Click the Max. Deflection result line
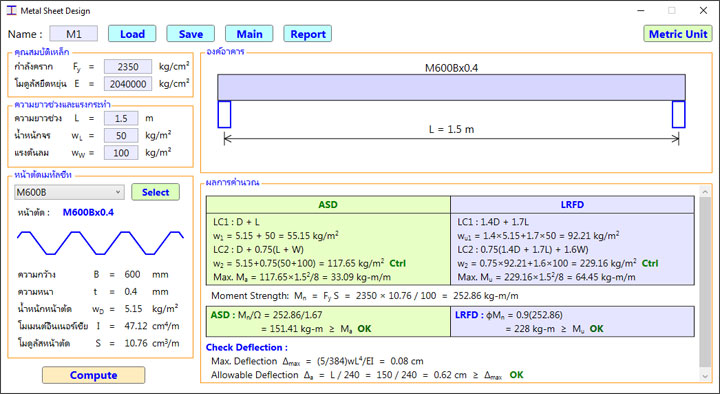The image size is (720, 394). (317, 361)
